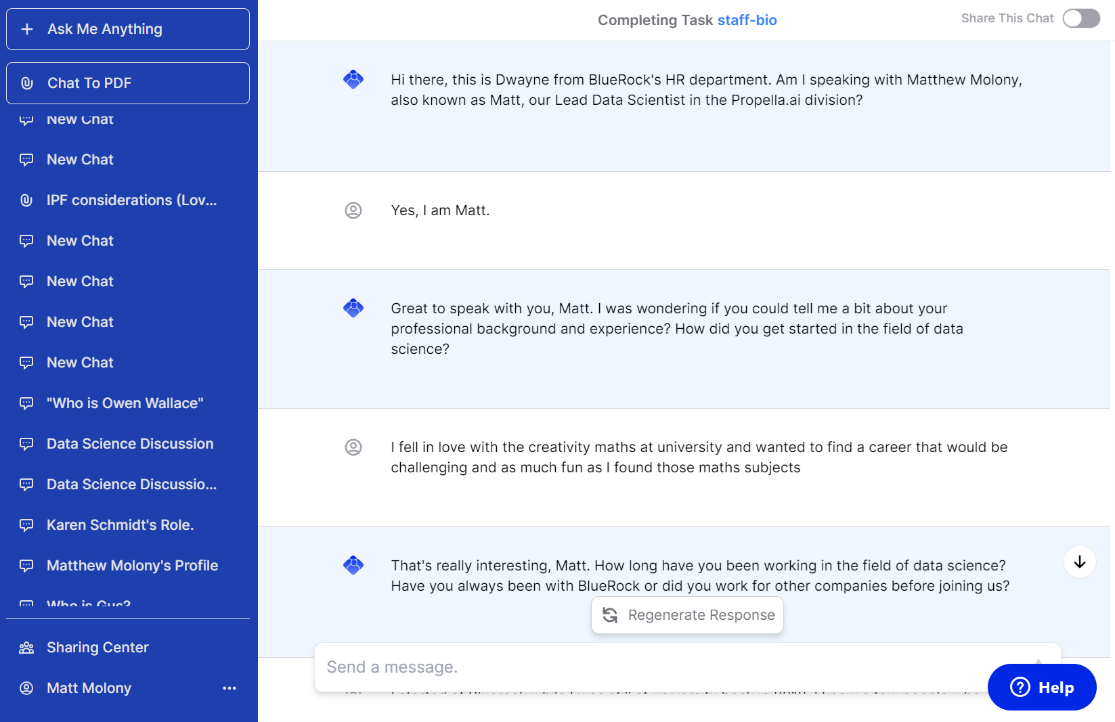This screenshot has height=722, width=1115.
Task: Click the question mark icon in Help
Action: point(1020,687)
